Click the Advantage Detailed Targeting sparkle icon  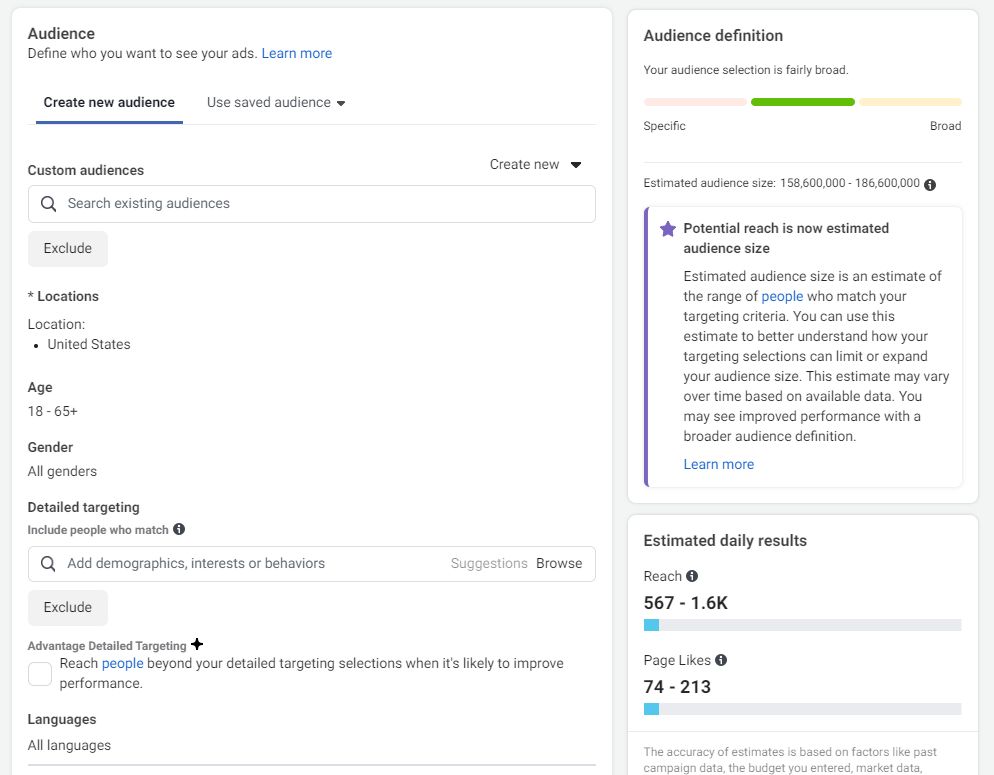click(x=197, y=644)
